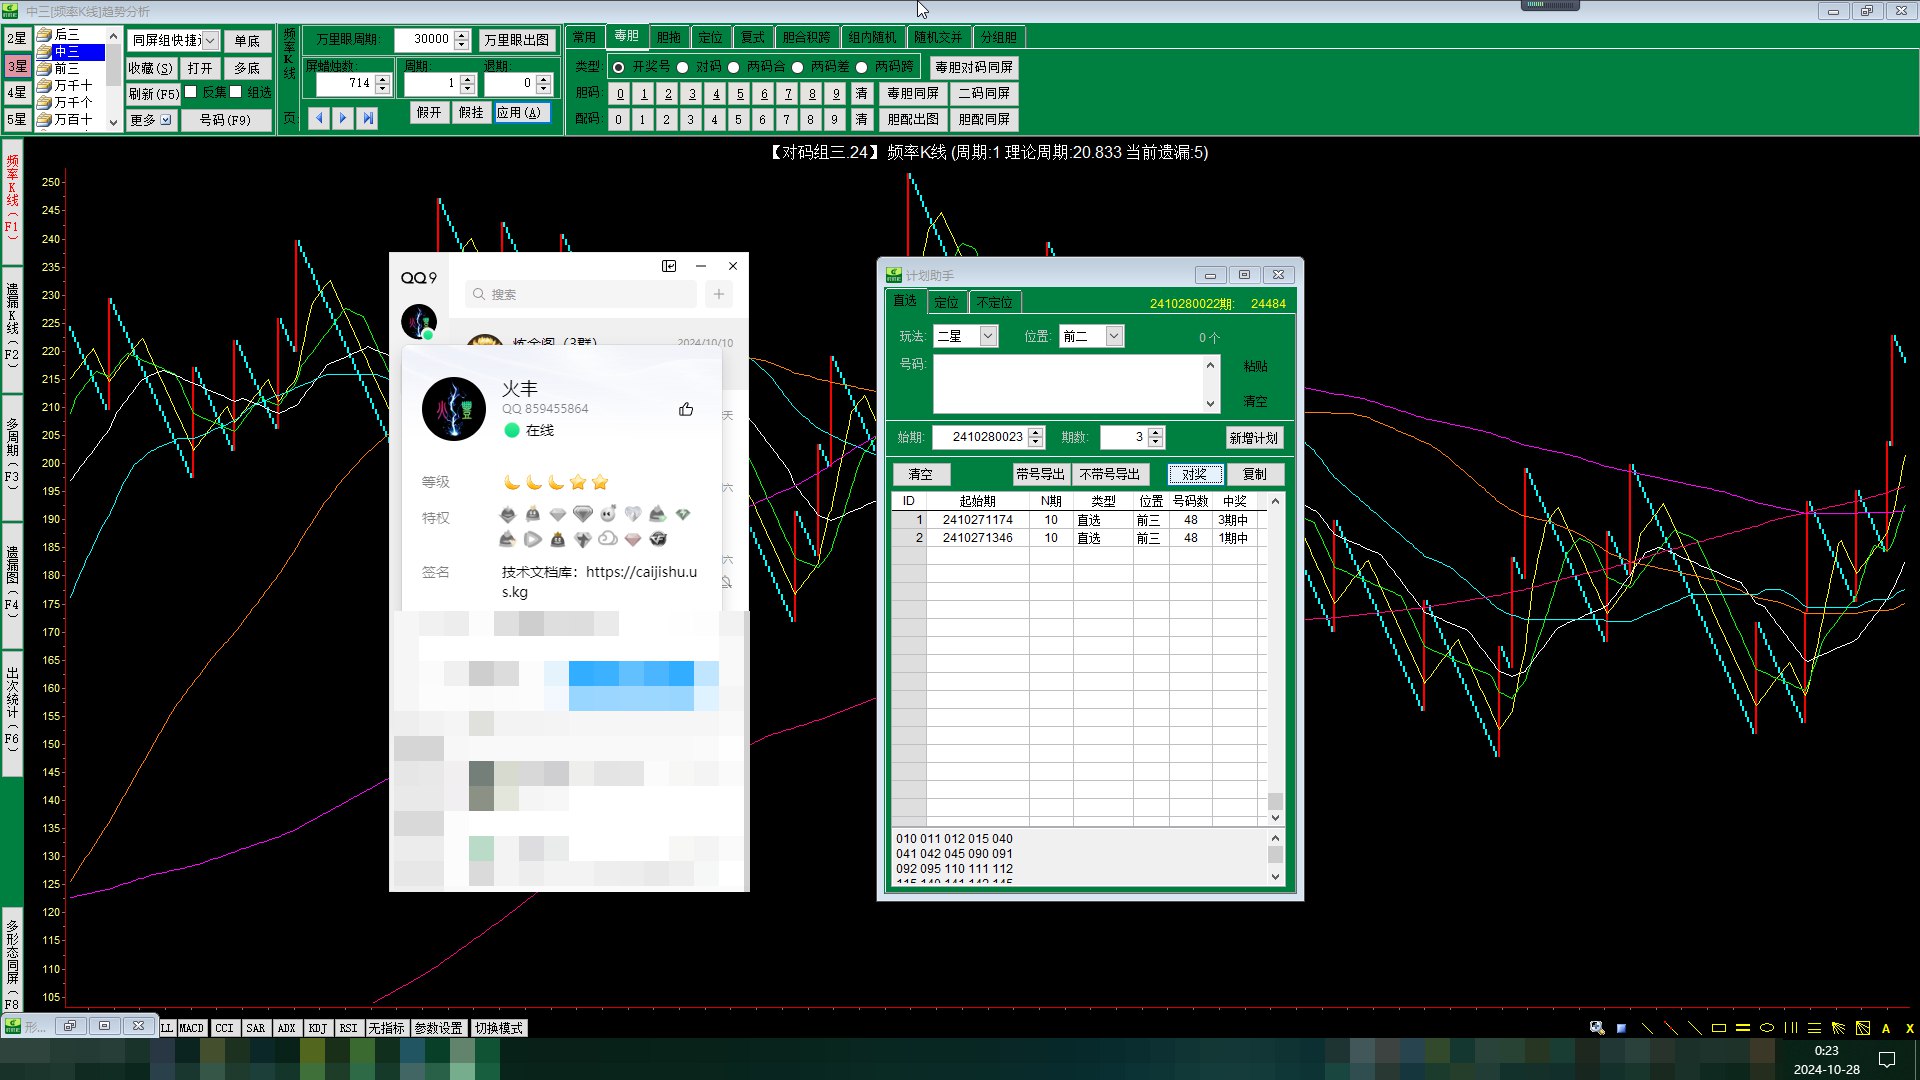This screenshot has height=1080, width=1920.
Task: Pick the fan rays drawing tool
Action: pos(1838,1028)
